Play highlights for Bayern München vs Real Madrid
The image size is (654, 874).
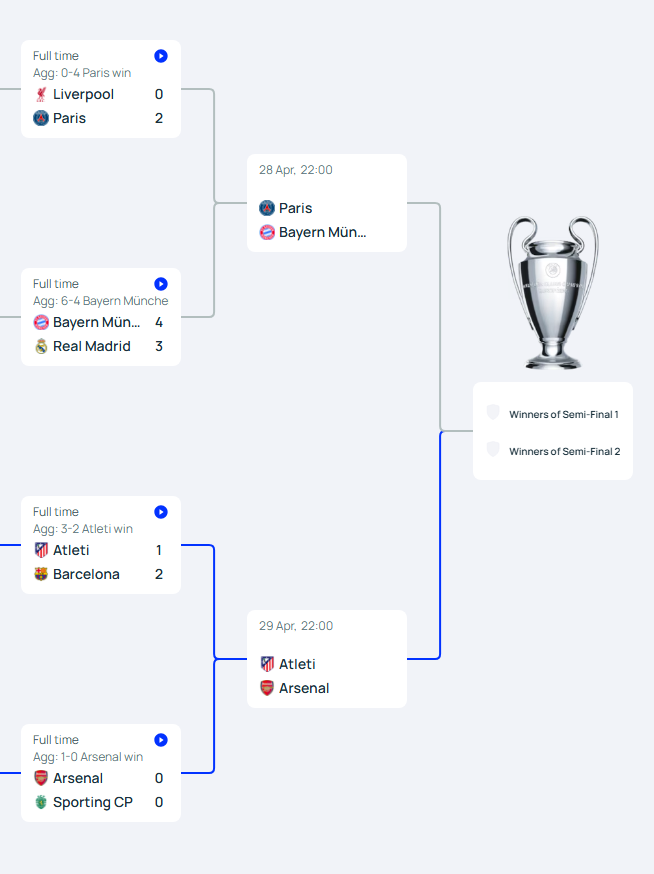161,284
